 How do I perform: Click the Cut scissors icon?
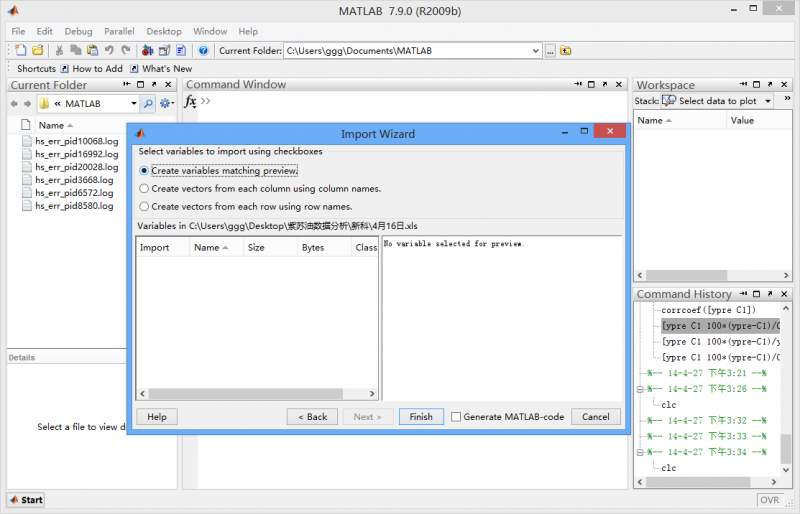click(59, 50)
